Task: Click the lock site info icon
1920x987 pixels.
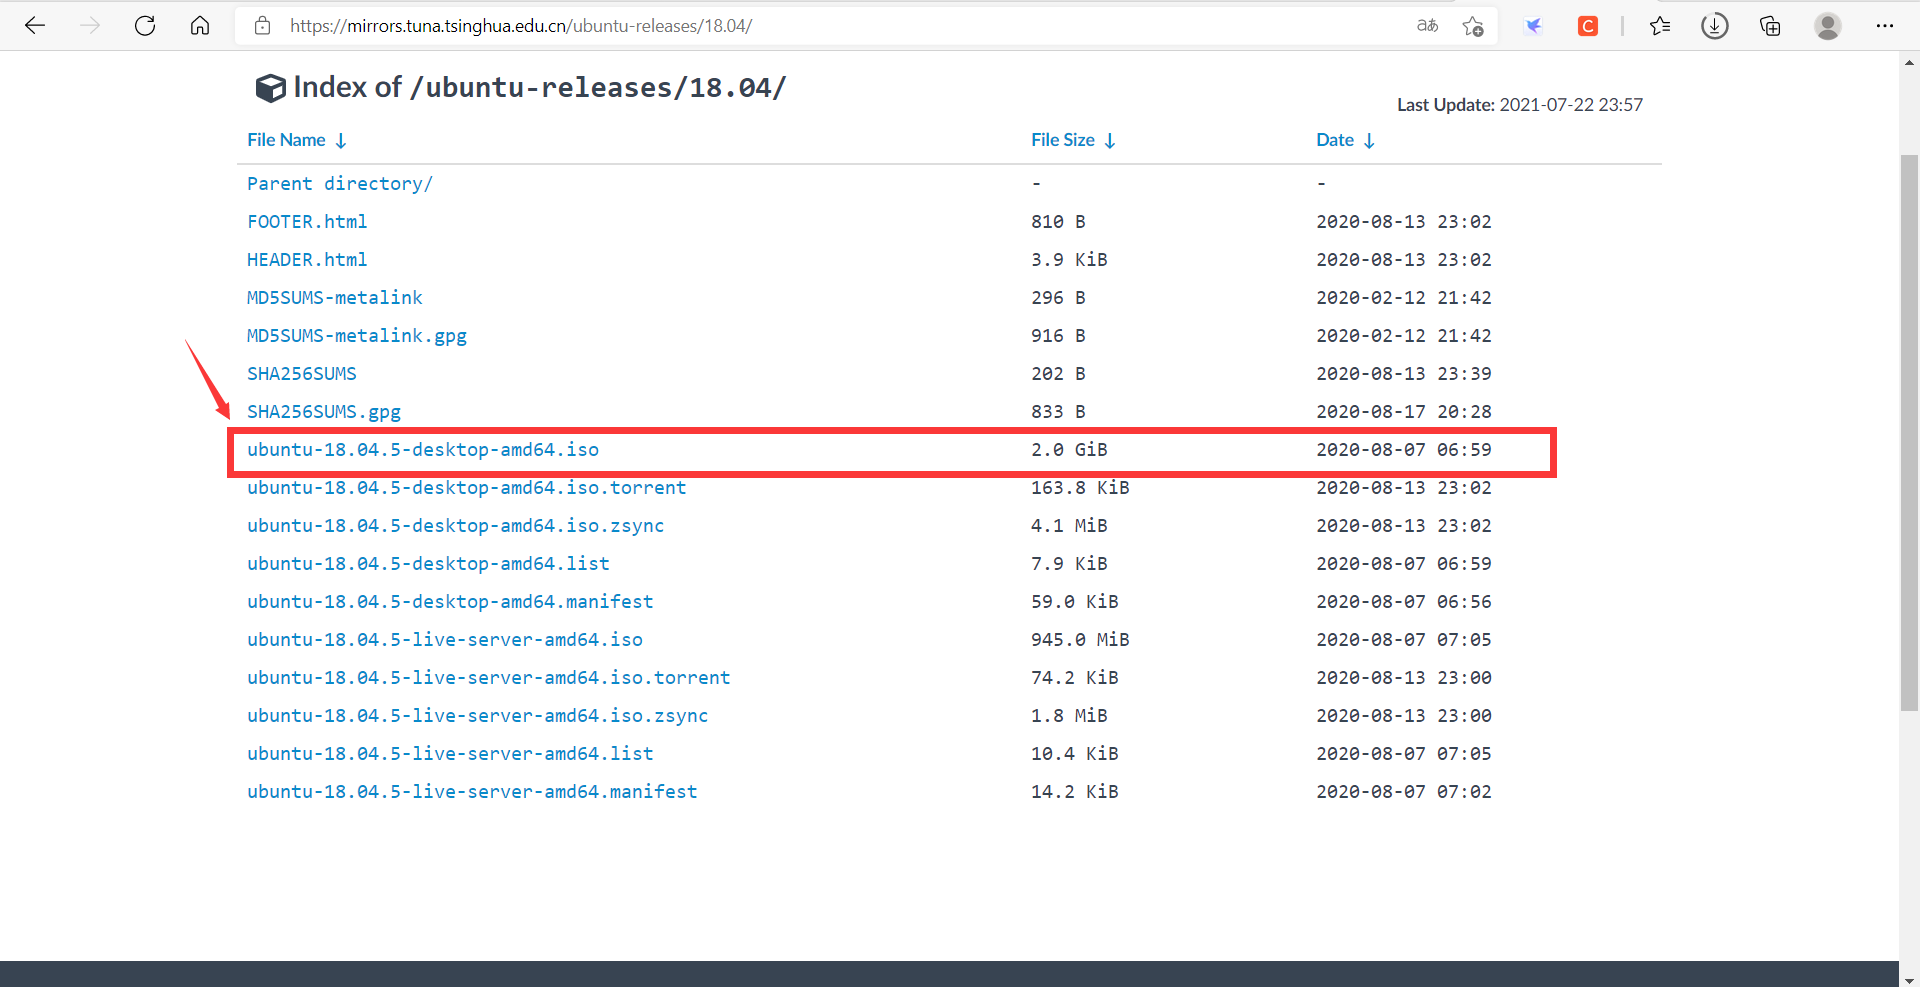Action: 262,26
